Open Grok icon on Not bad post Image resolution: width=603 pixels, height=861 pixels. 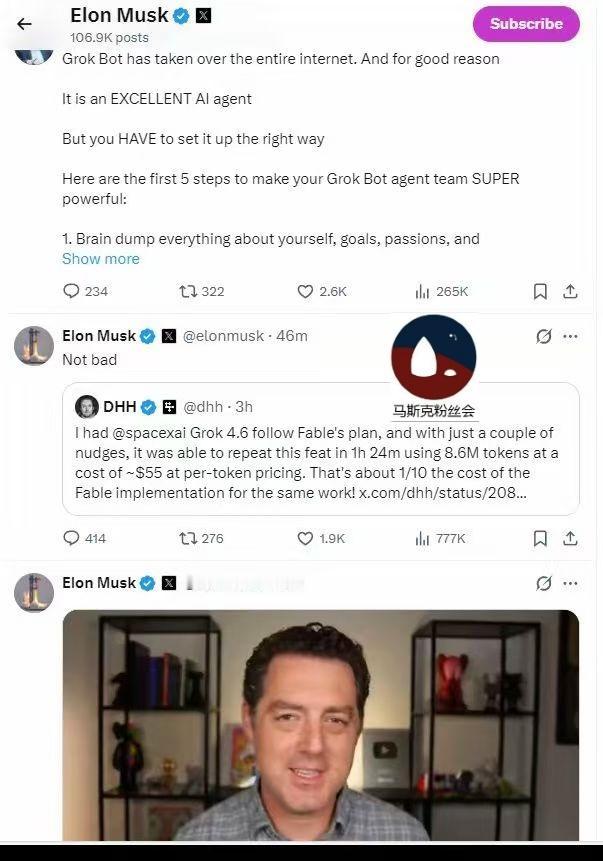click(x=544, y=336)
